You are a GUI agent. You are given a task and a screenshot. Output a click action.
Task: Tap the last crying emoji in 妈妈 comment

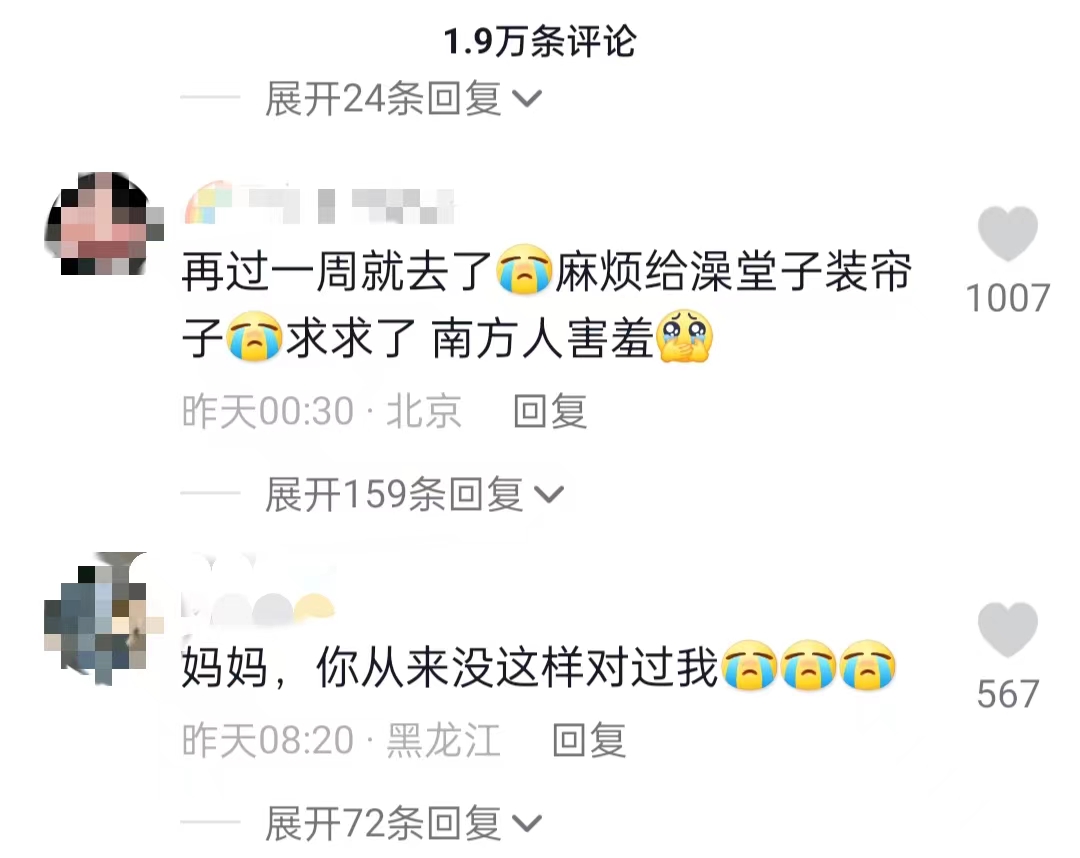tap(868, 665)
